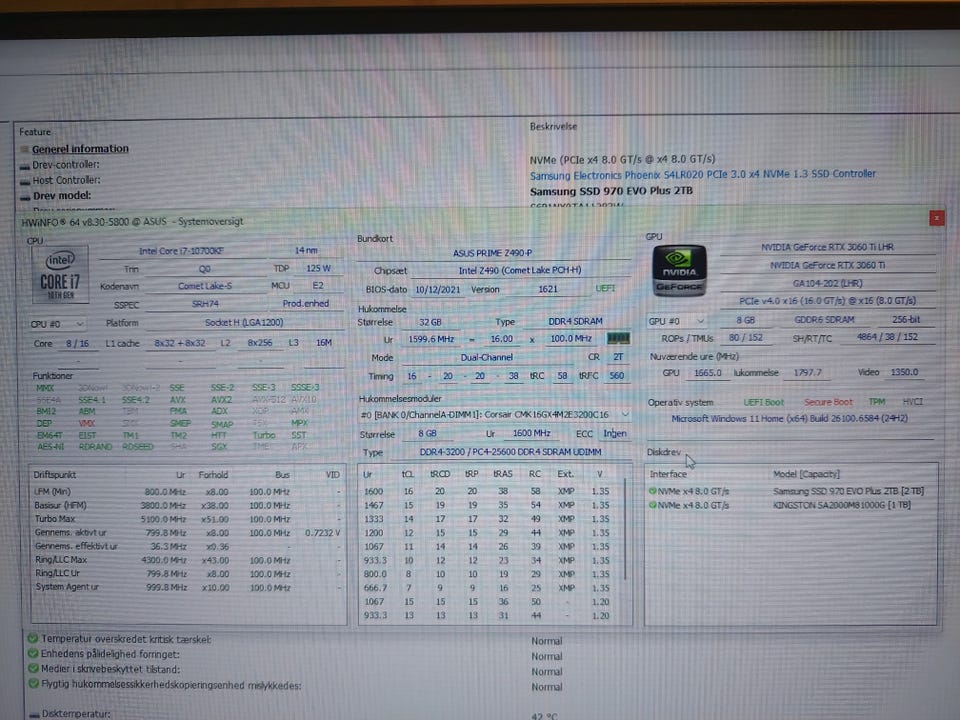Click the NVIDIA GeForce logo
Viewport: 960px width, 720px height.
point(679,271)
